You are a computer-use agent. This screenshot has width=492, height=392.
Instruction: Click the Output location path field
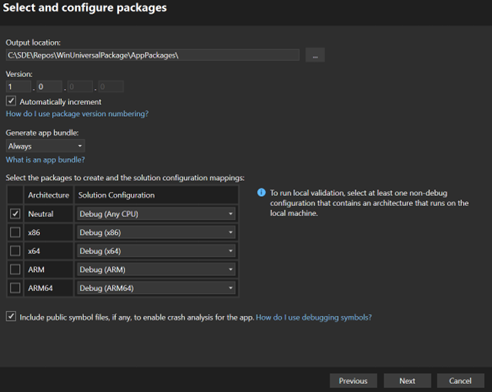click(x=153, y=55)
